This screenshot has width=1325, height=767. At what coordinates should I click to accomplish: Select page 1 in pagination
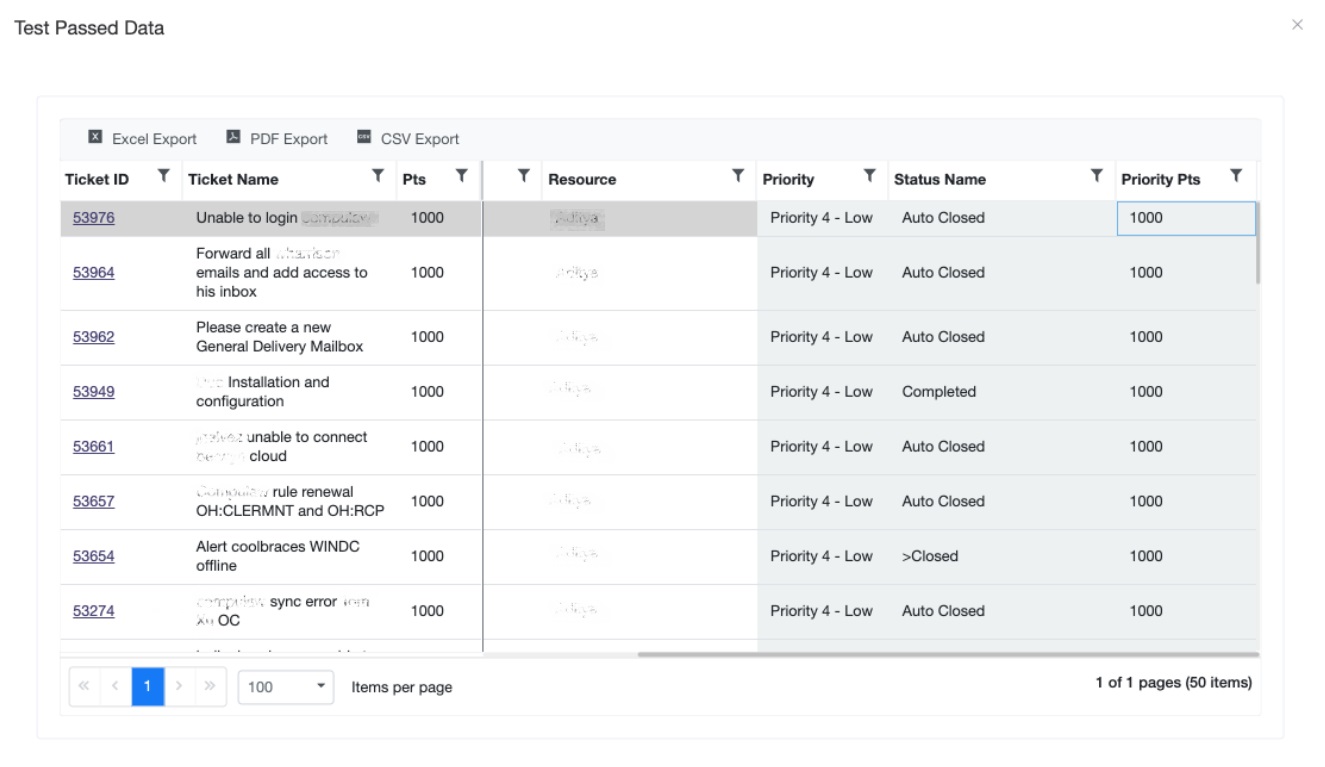click(x=147, y=687)
